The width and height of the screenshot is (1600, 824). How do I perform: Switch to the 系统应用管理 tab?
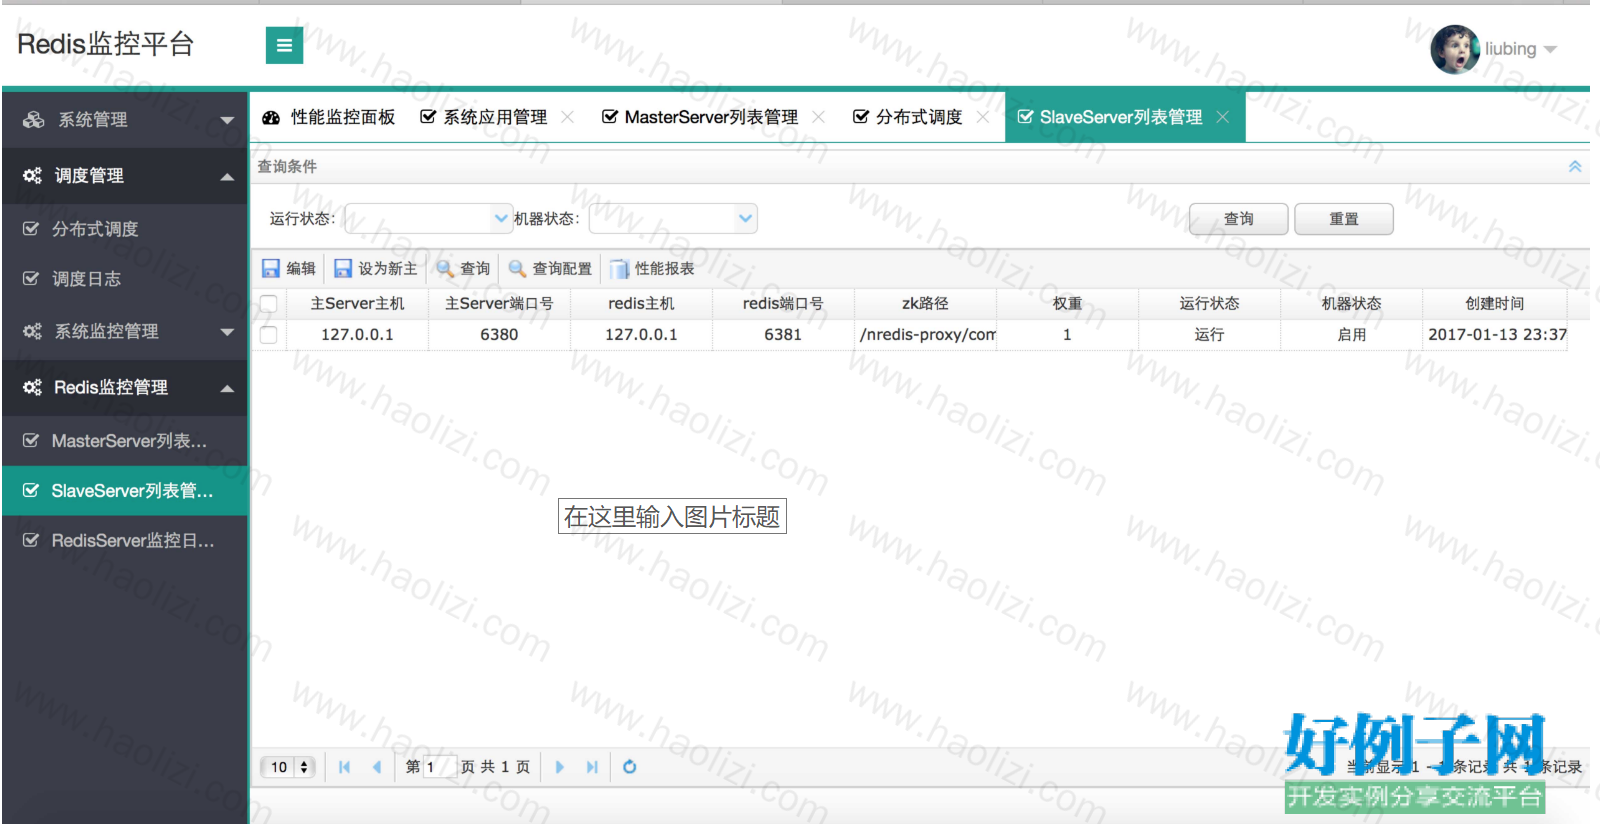[484, 117]
